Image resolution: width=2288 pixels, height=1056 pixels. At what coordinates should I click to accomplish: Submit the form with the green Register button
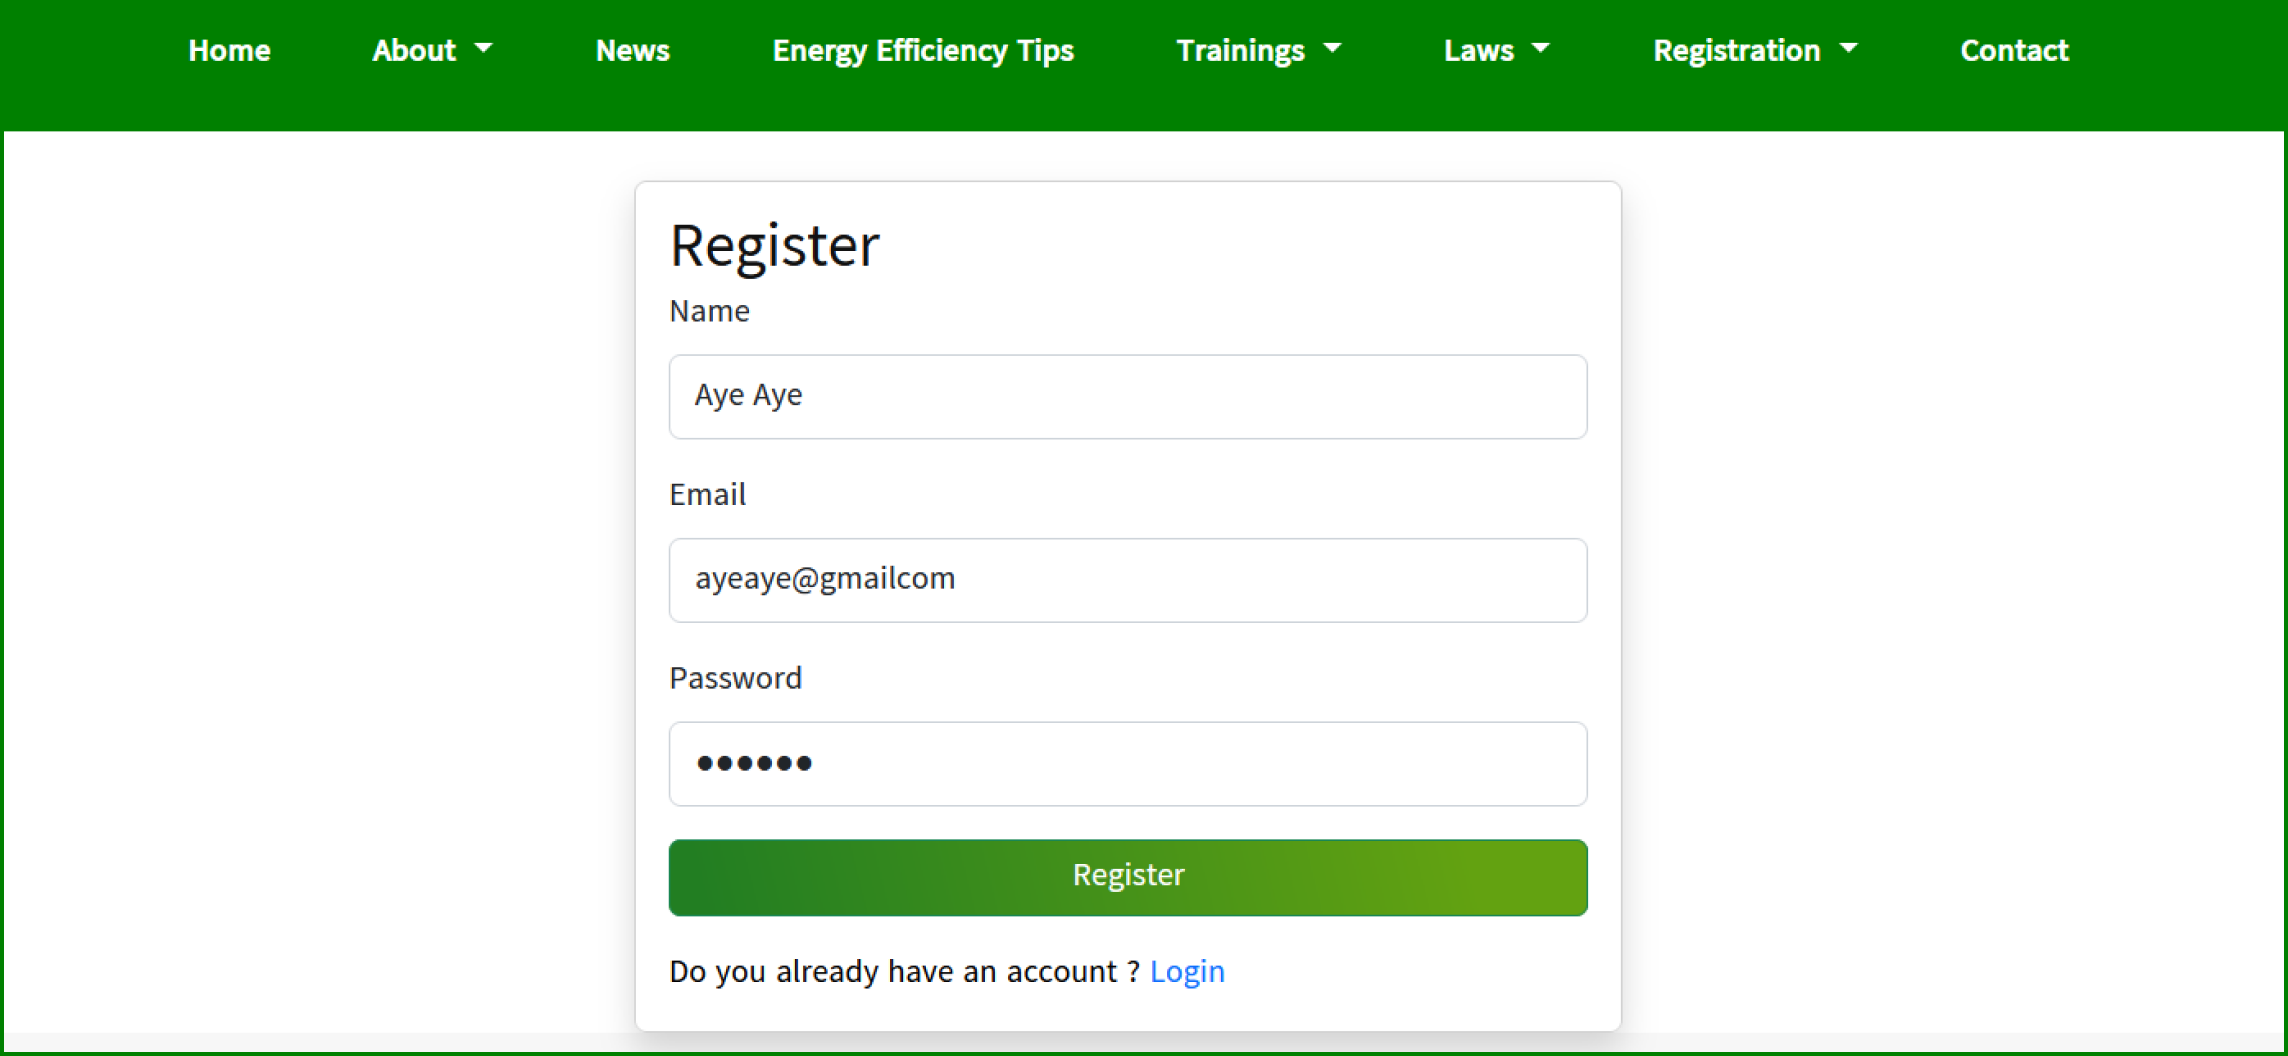coord(1127,877)
